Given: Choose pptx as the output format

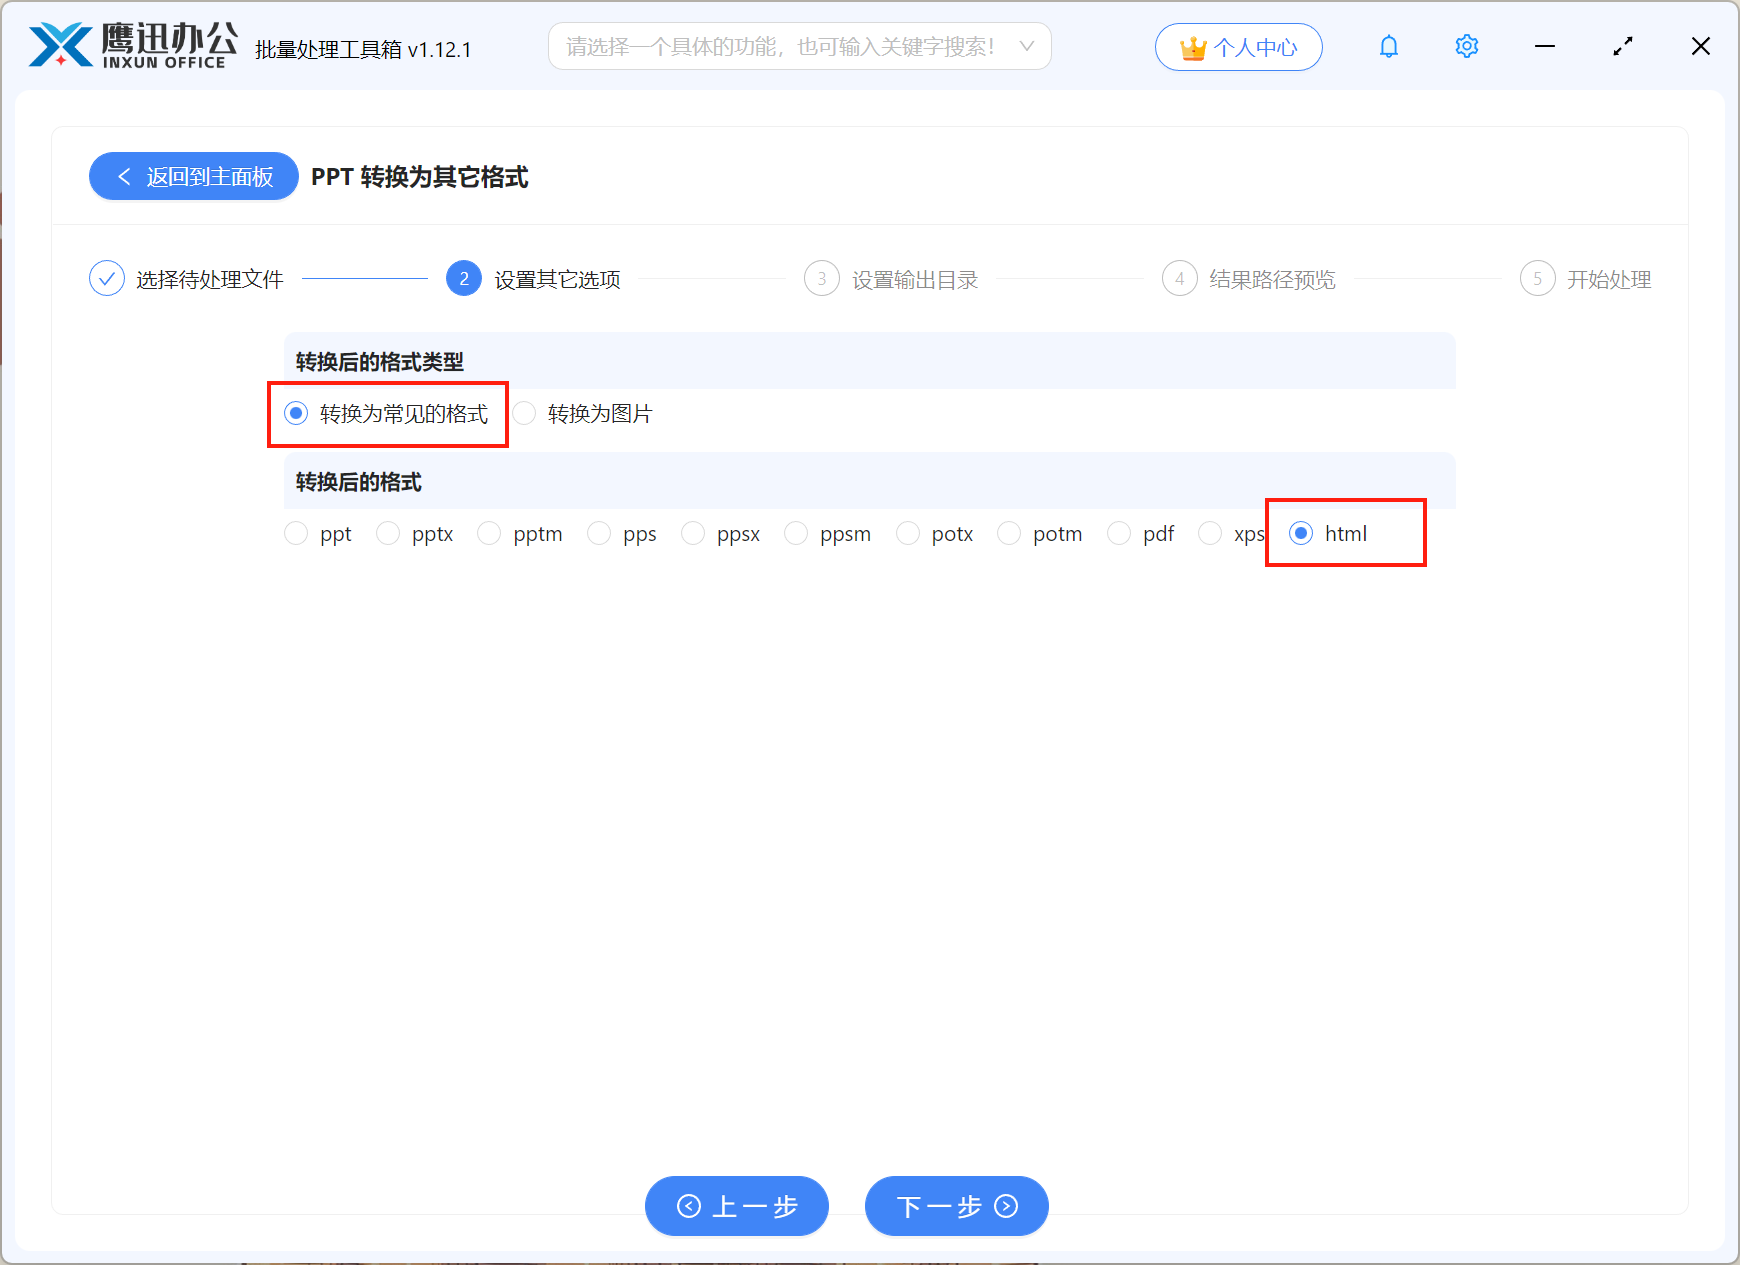Looking at the screenshot, I should tap(388, 533).
